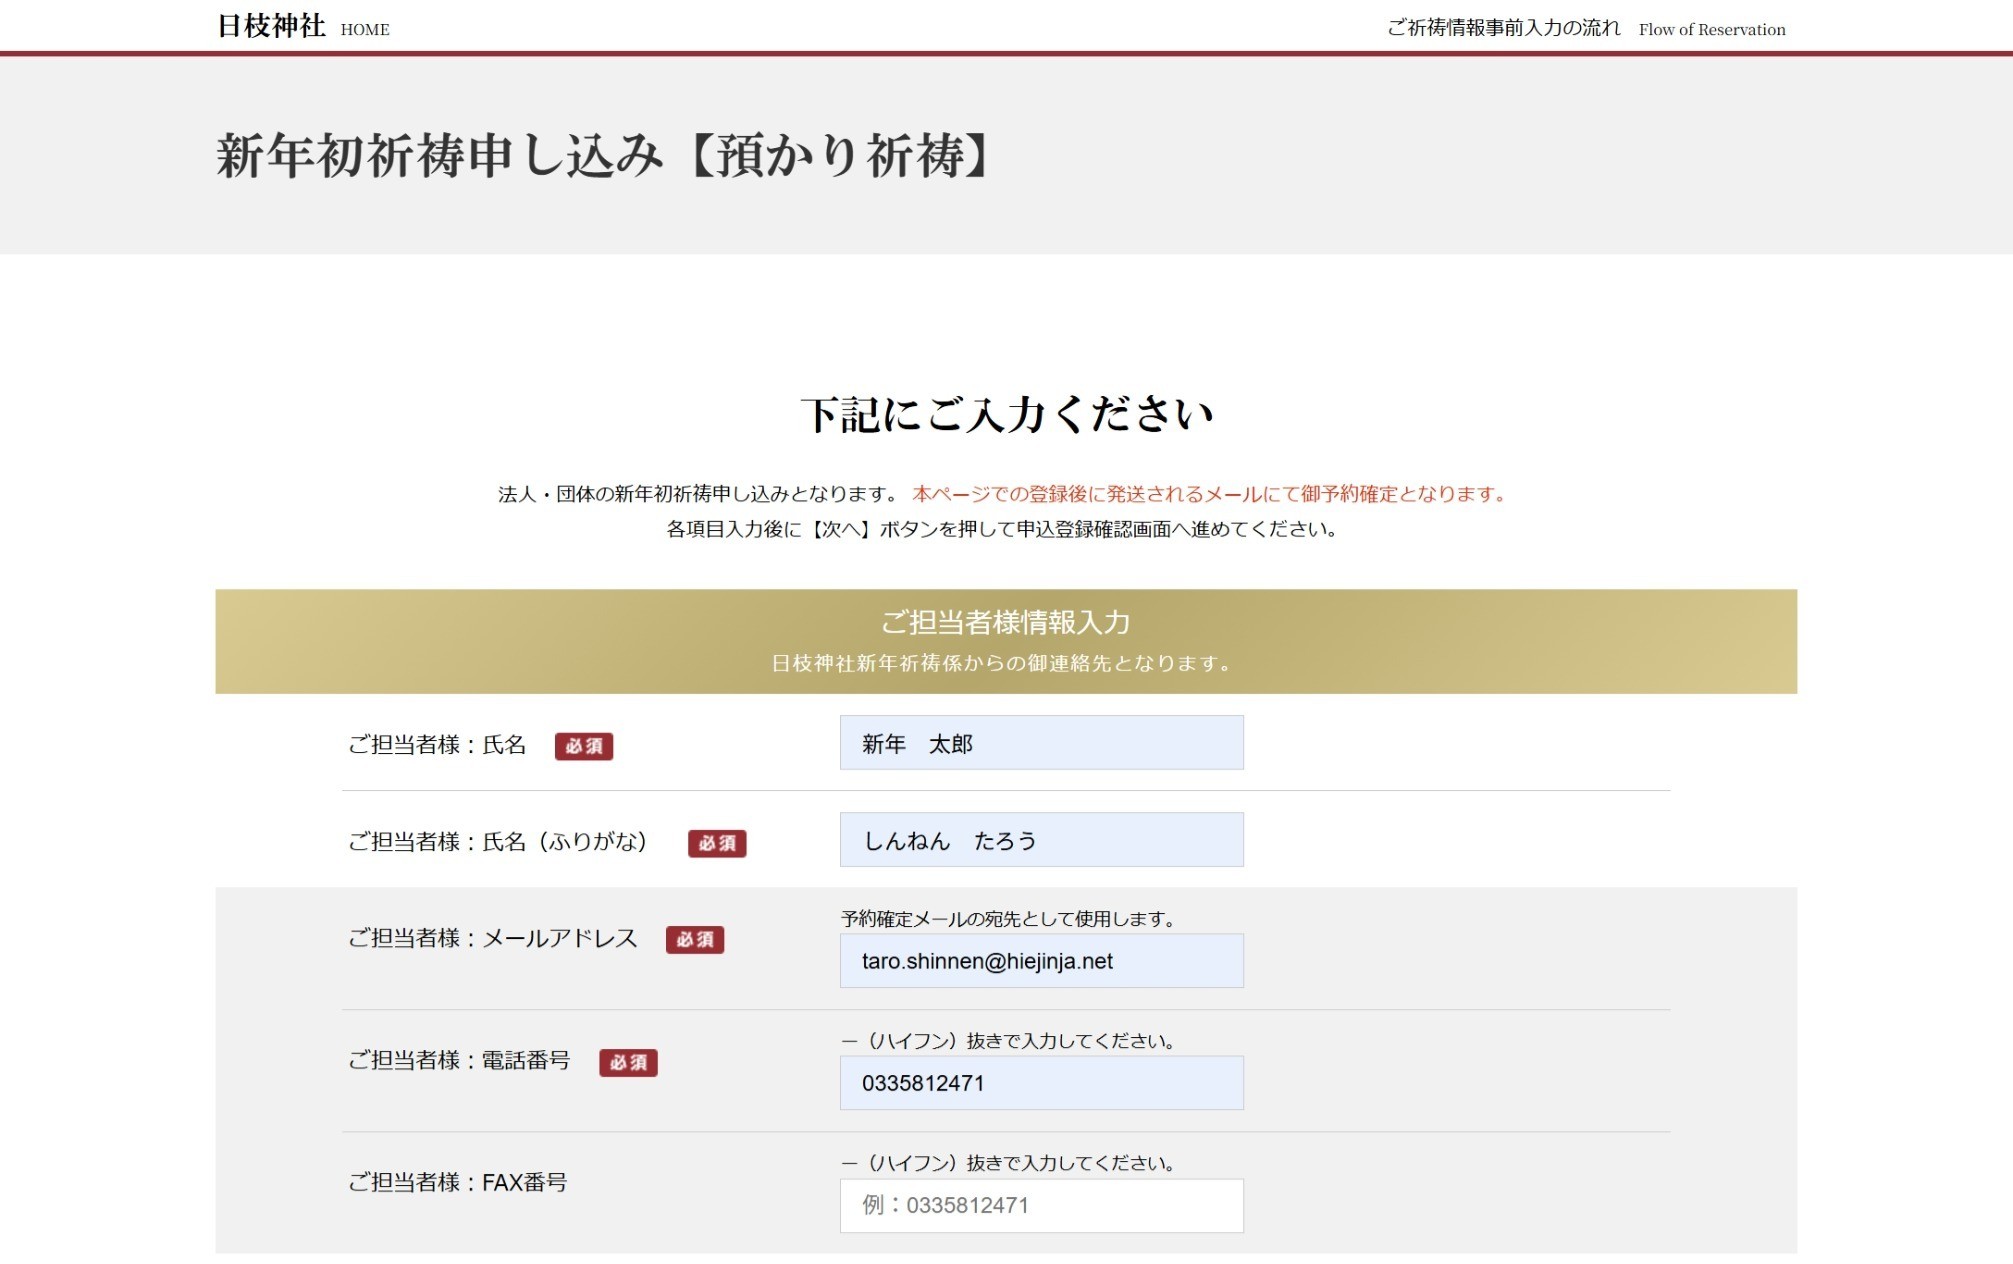Click the gold ご担当者様情報入力 section banner
The height and width of the screenshot is (1264, 2013).
1005,641
